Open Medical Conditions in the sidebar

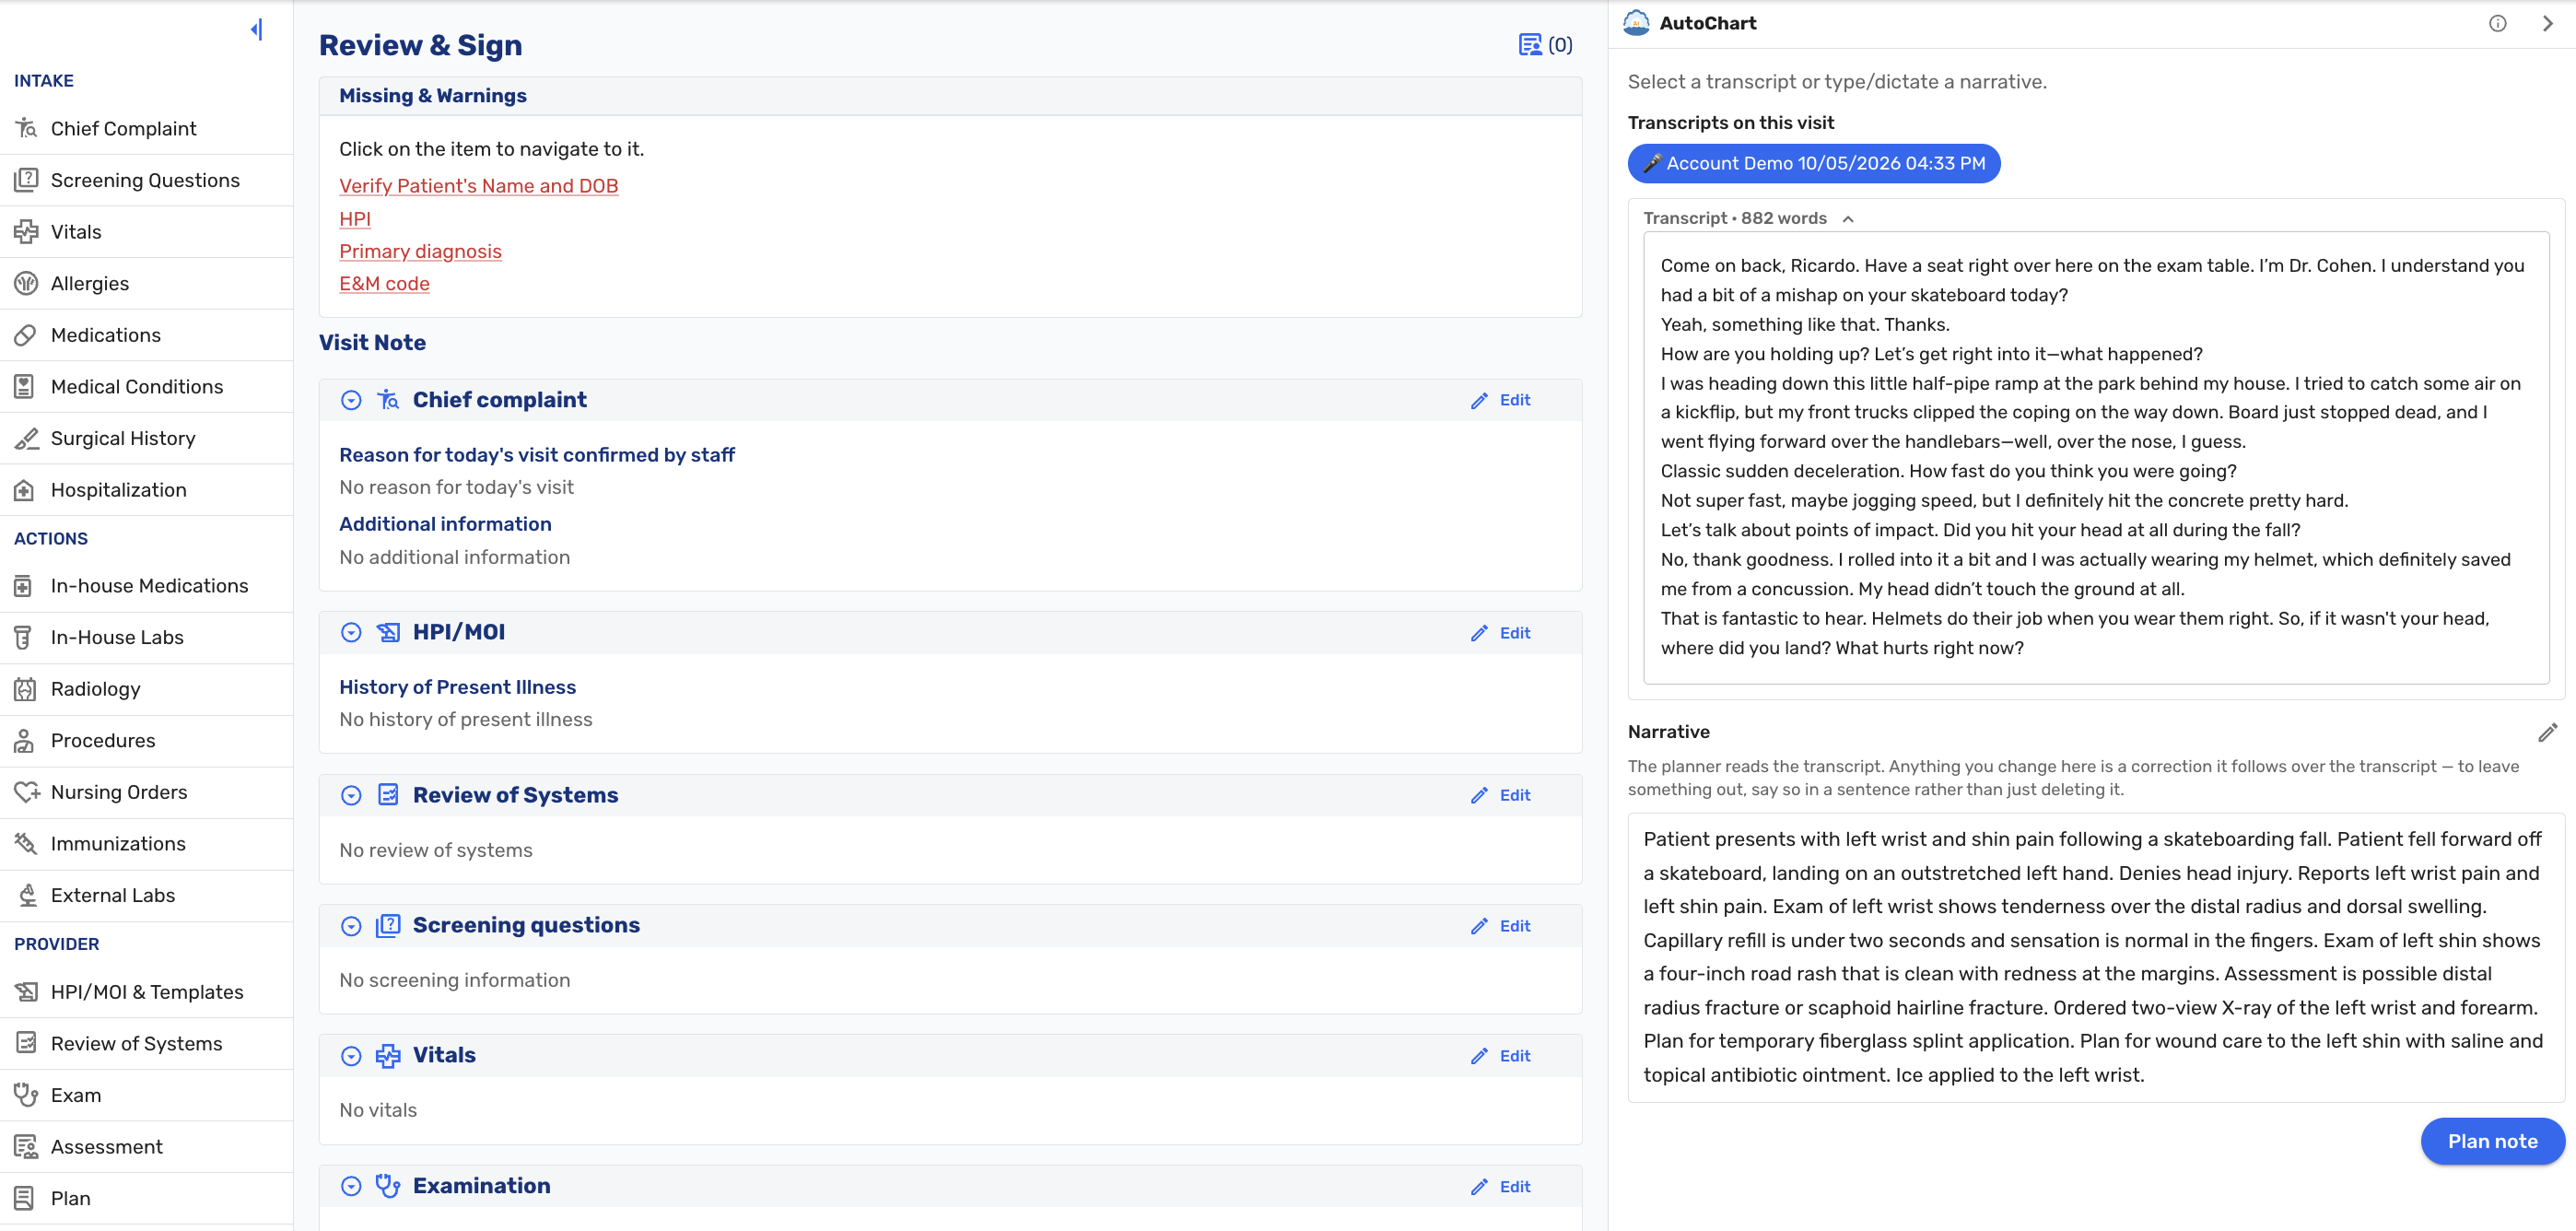pos(146,387)
